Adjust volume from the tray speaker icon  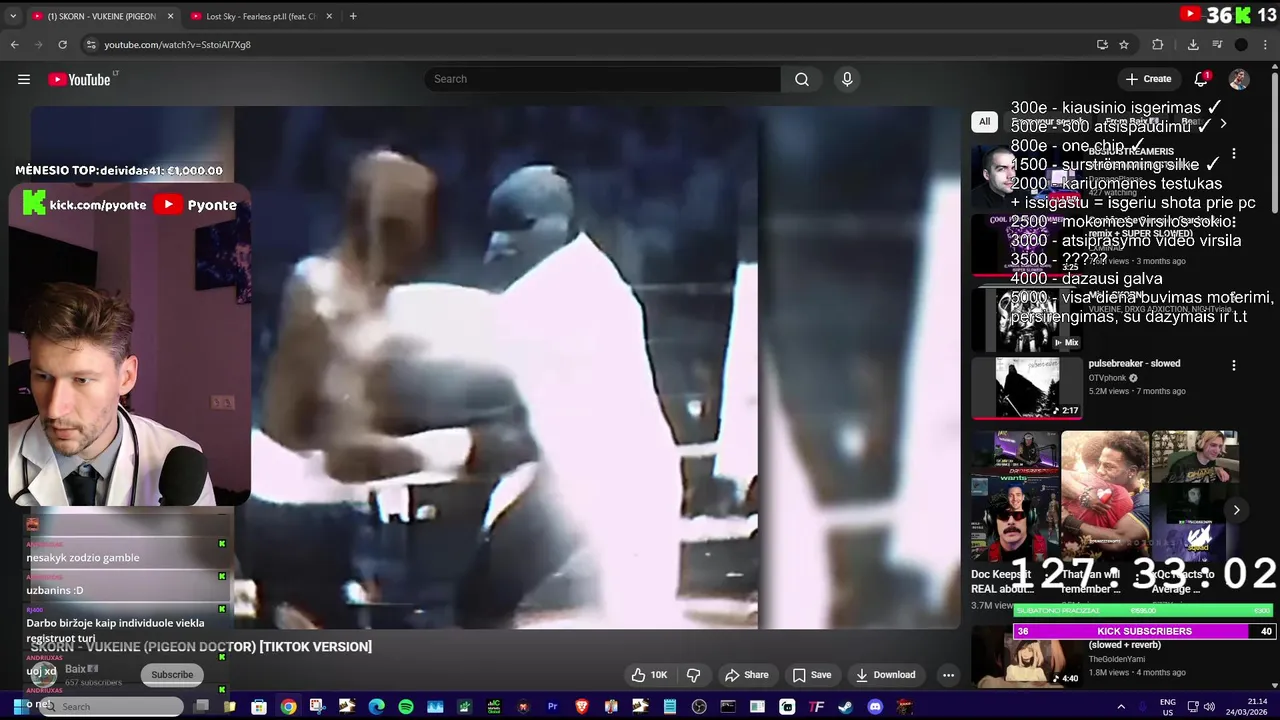pos(1208,707)
